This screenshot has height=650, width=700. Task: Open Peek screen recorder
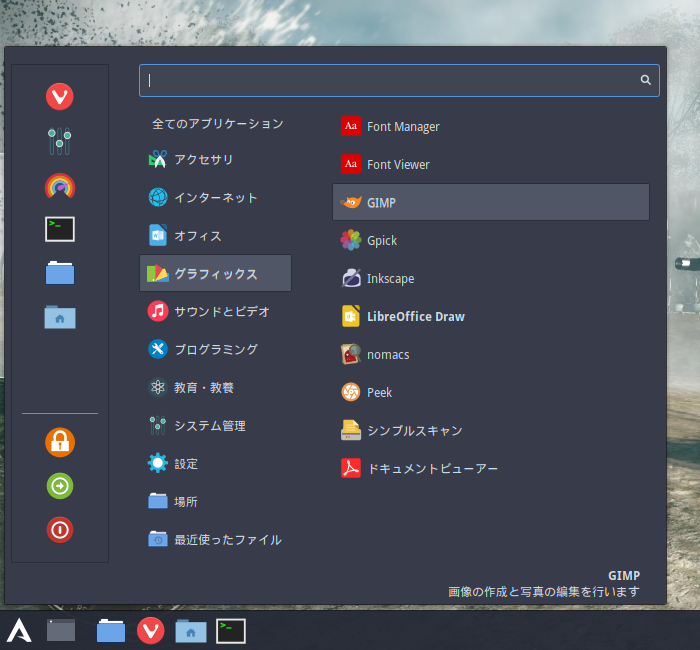[491, 392]
